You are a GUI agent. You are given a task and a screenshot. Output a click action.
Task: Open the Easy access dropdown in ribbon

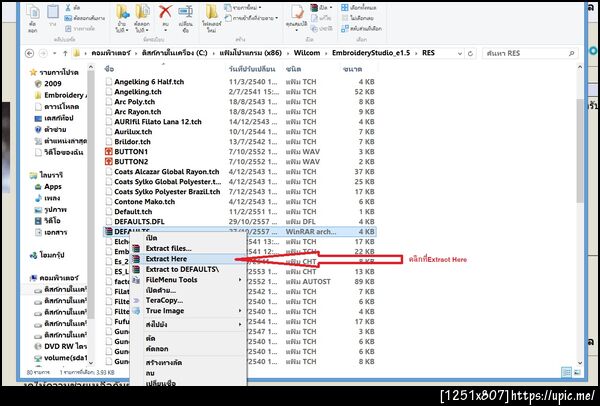(251, 18)
